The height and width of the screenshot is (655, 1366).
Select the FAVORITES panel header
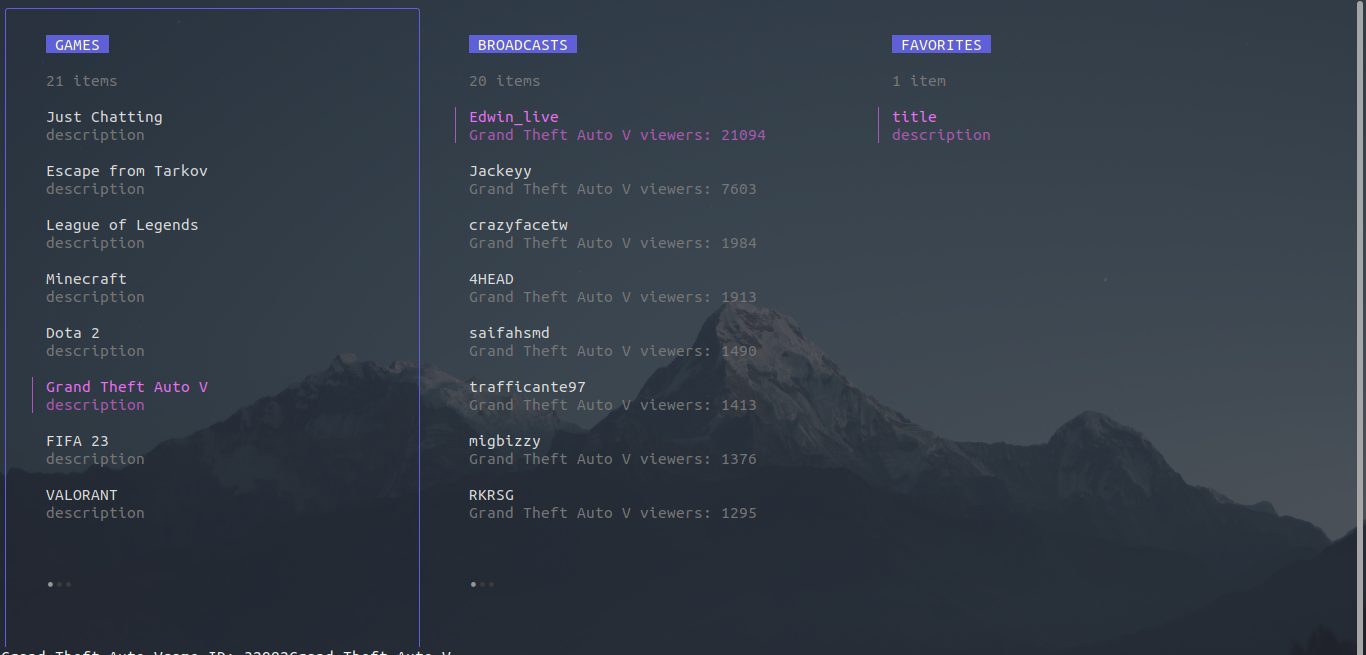click(x=941, y=45)
